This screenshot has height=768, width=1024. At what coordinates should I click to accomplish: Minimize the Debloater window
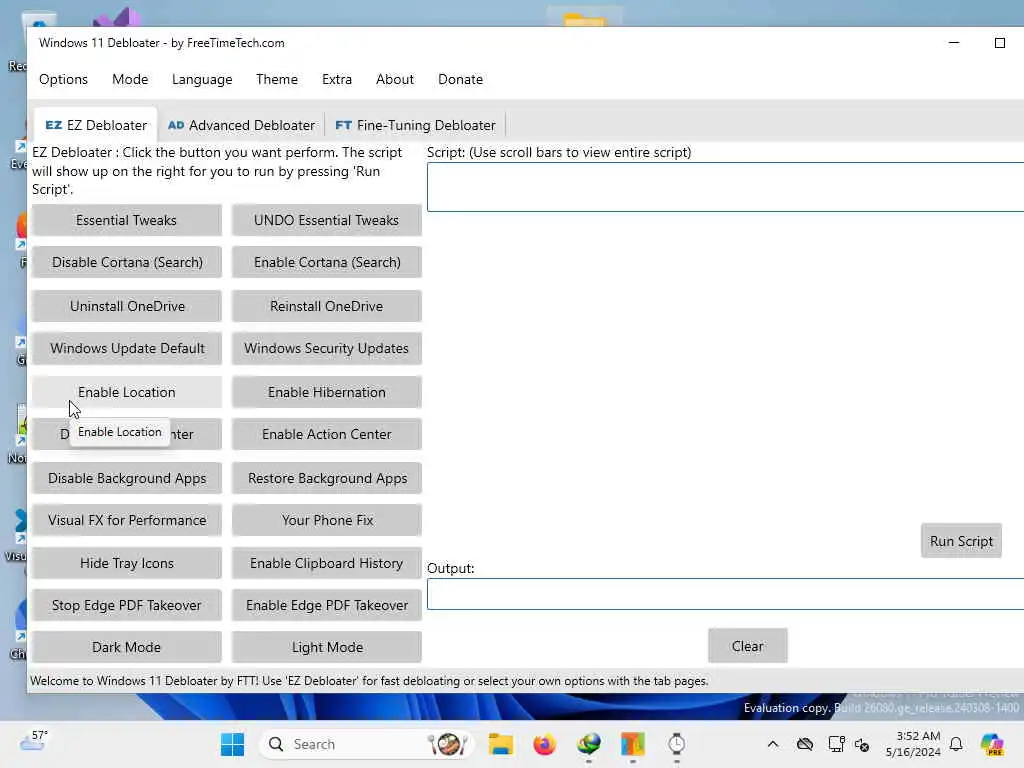pos(954,43)
